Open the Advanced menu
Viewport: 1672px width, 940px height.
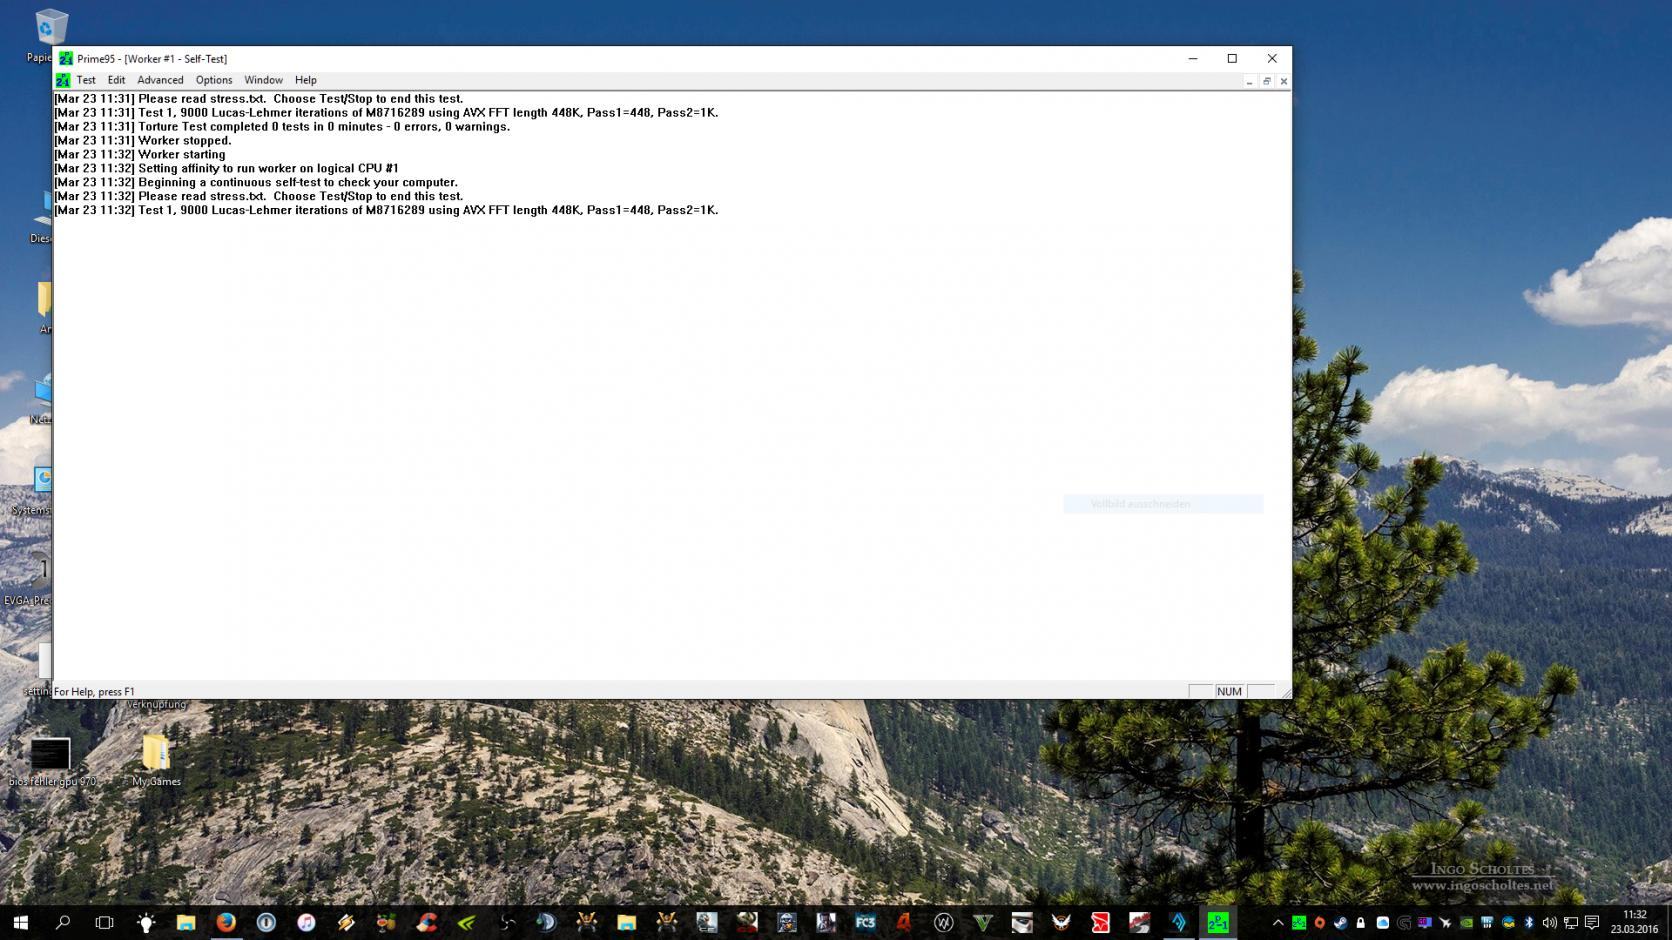click(160, 80)
